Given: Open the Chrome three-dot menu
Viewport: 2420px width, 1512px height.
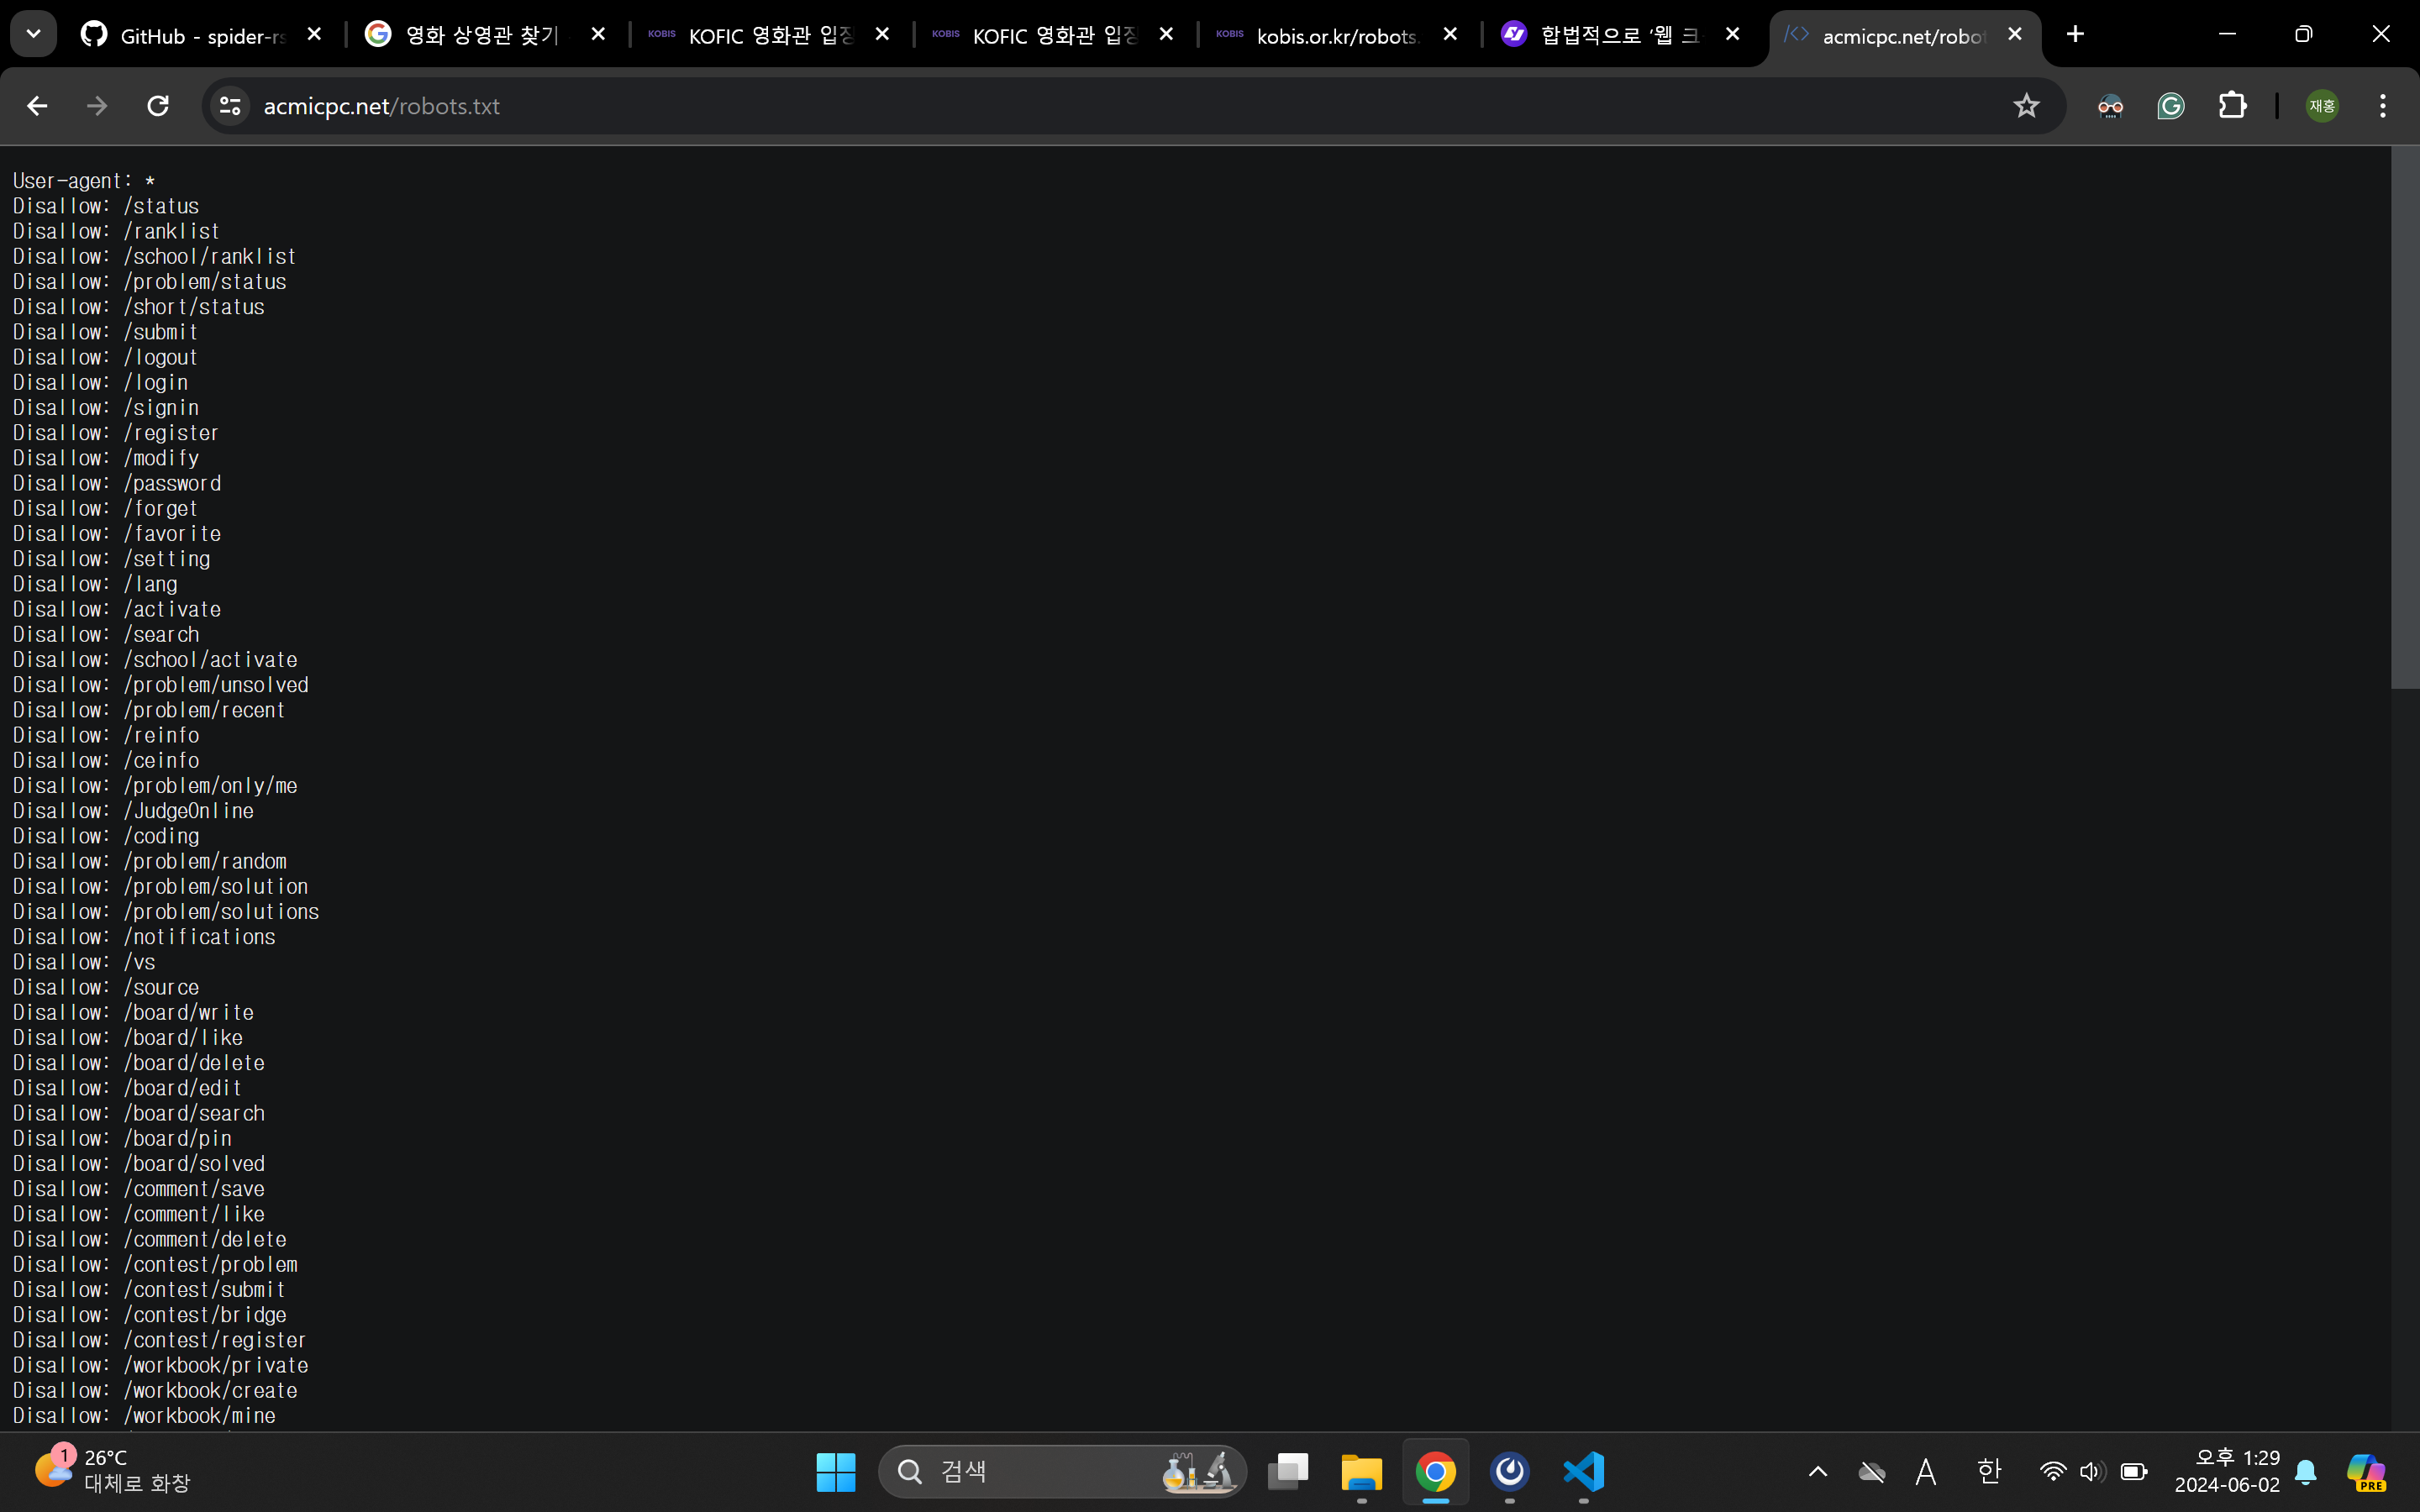Looking at the screenshot, I should (2383, 106).
